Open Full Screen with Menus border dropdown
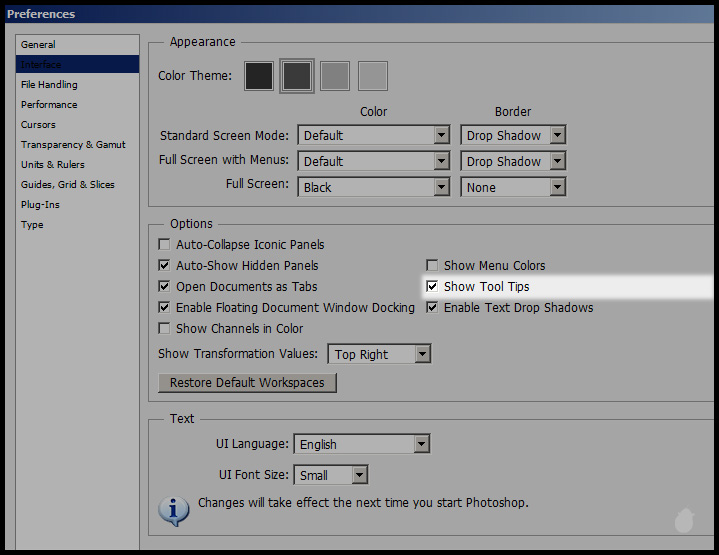719x555 pixels. pyautogui.click(x=557, y=161)
